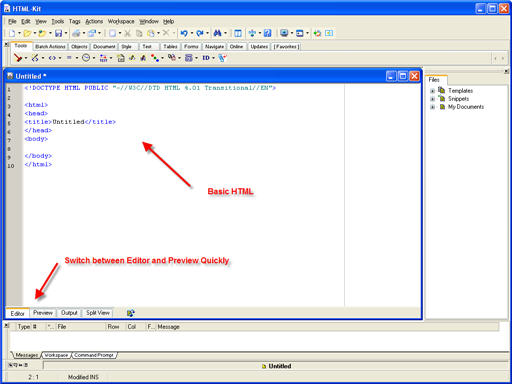Click the clock icon in Tools toolbar
512x384 pixels.
point(86,58)
